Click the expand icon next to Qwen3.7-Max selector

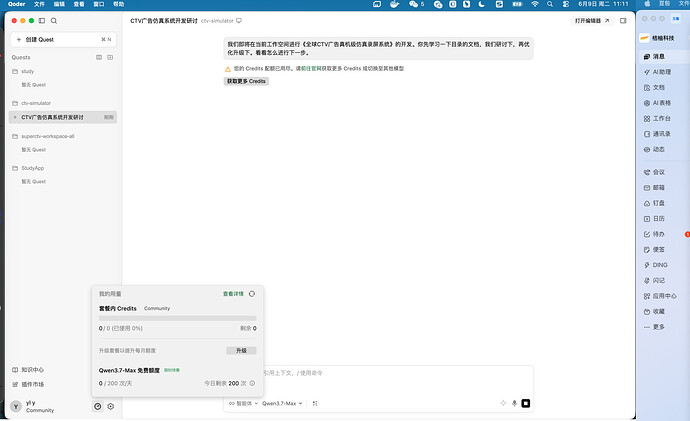click(315, 403)
